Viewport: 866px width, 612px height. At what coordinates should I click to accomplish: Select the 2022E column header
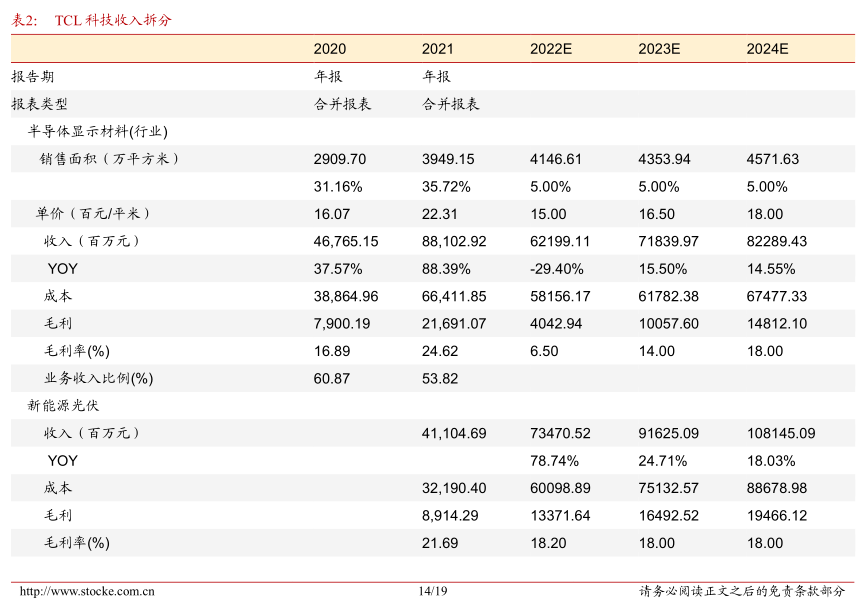(551, 49)
